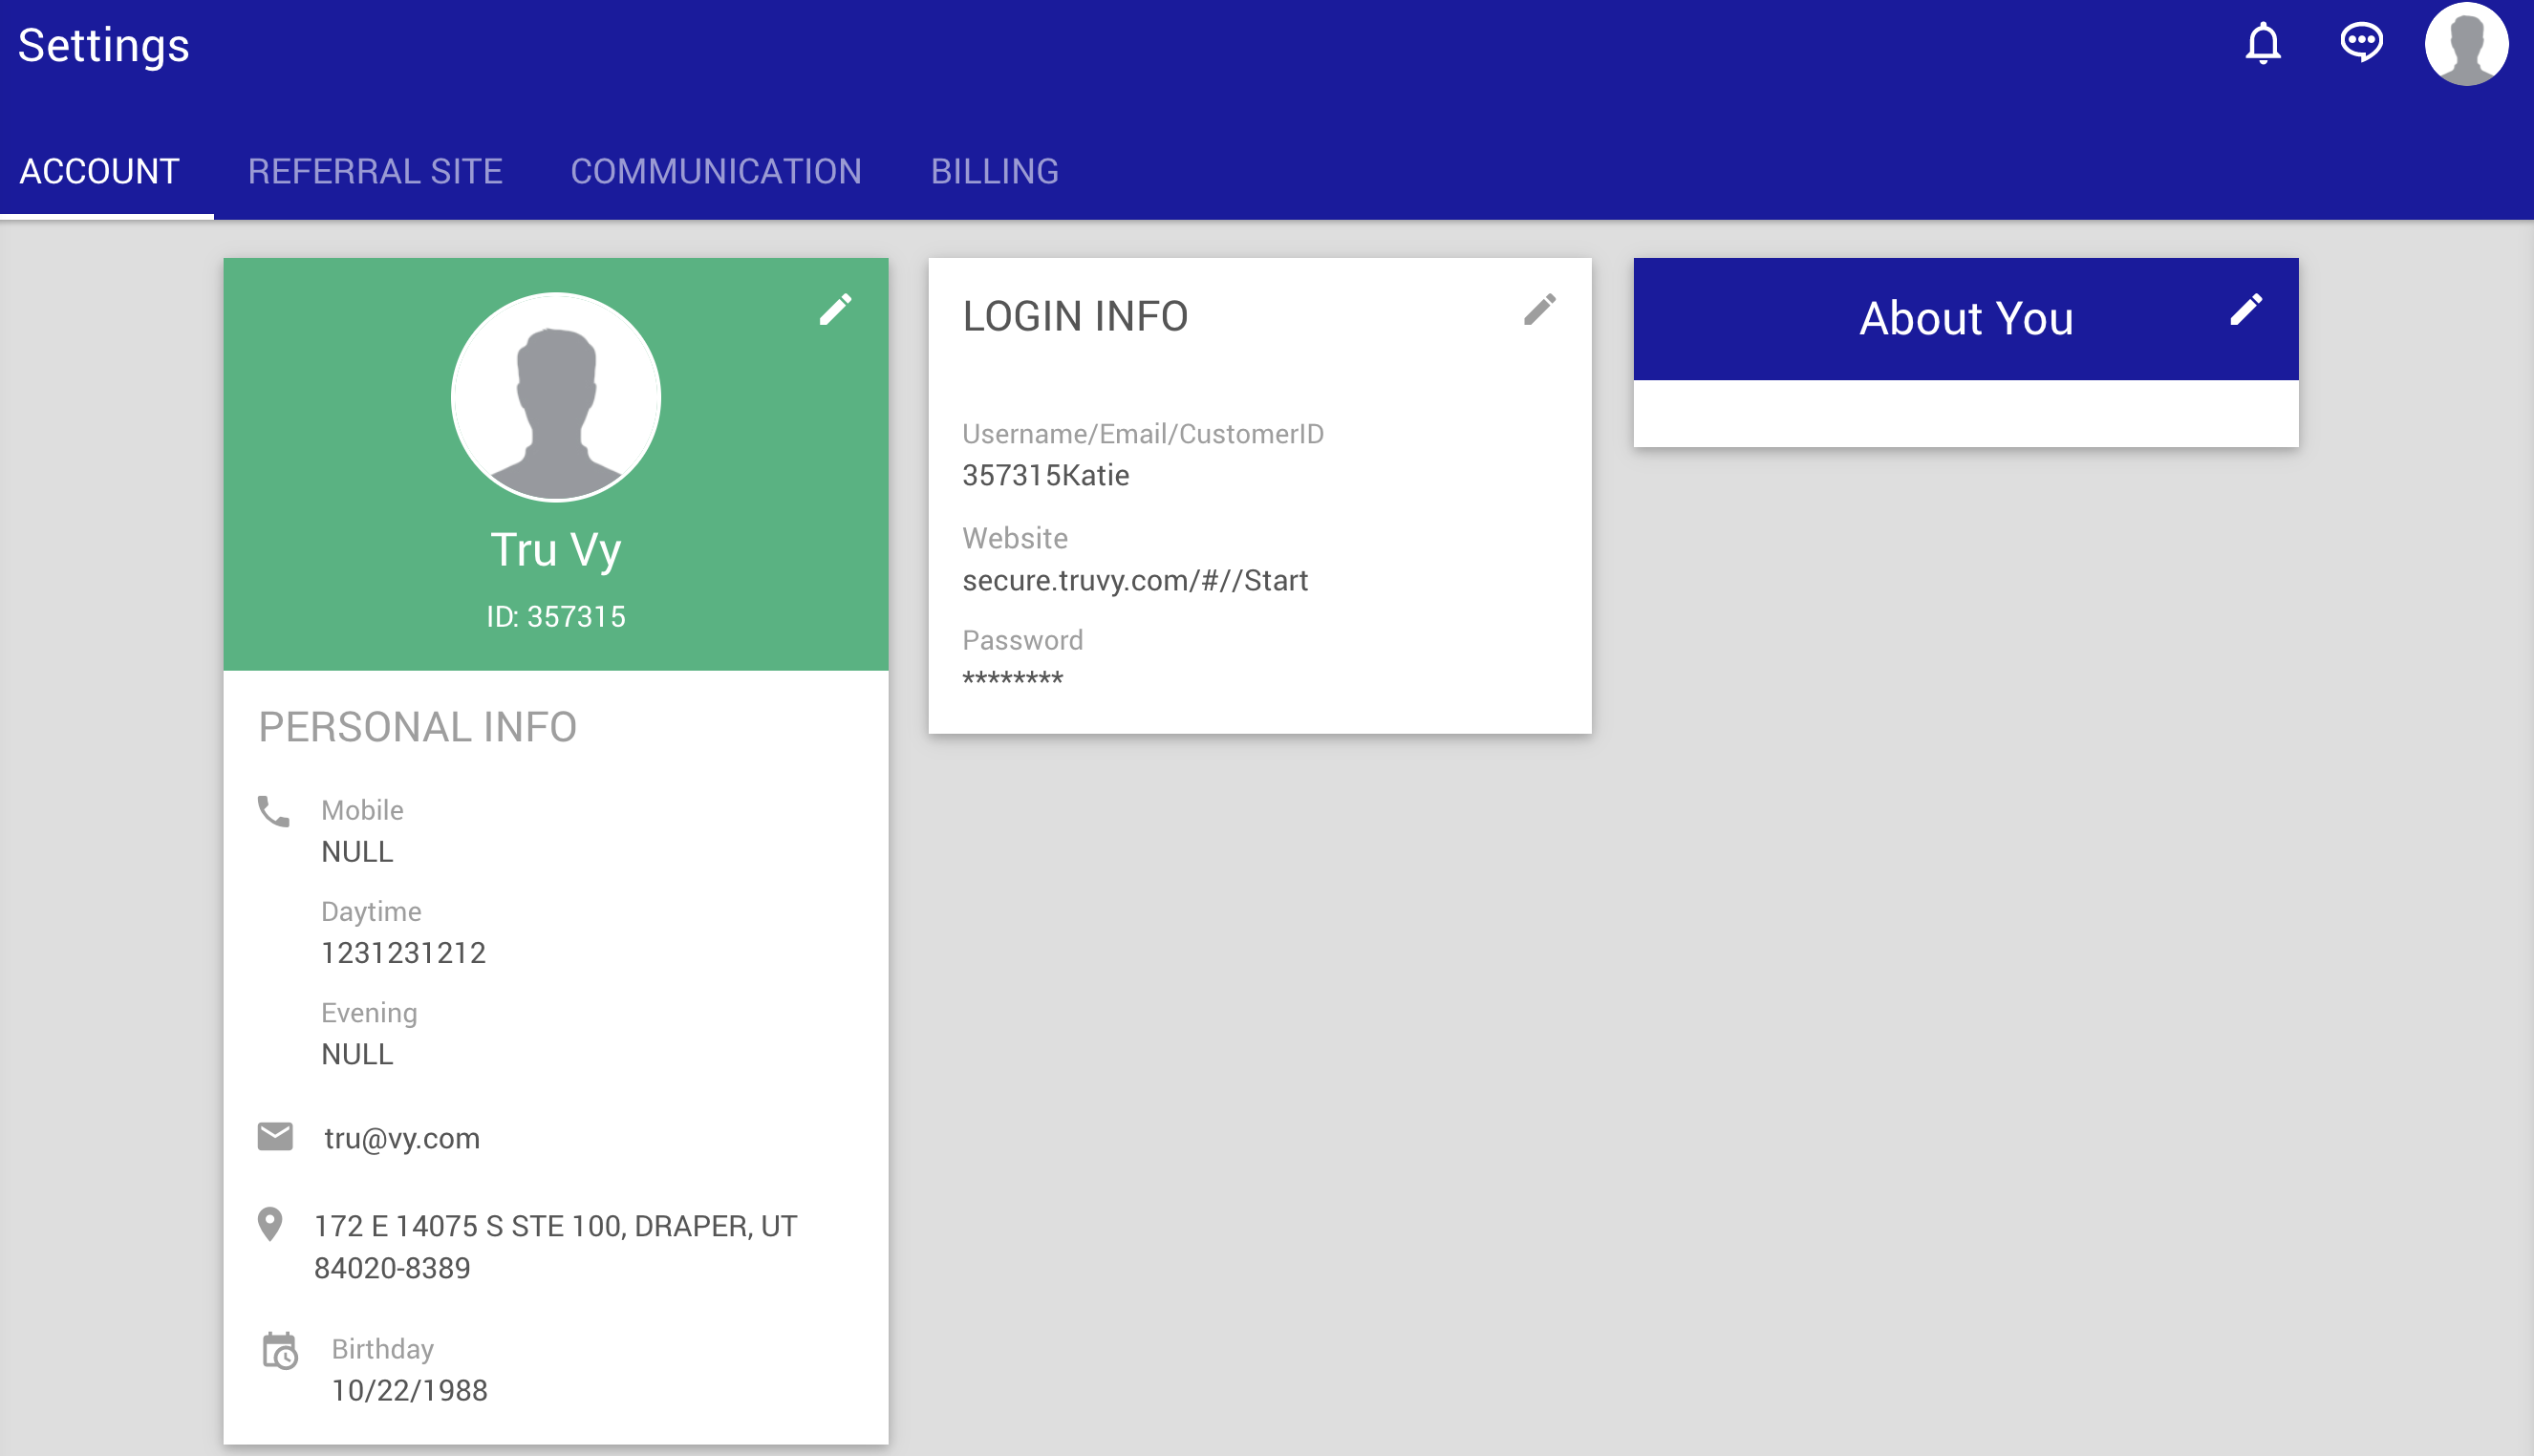Click the envelope icon beside tru@vy.com
The height and width of the screenshot is (1456, 2534).
click(275, 1137)
